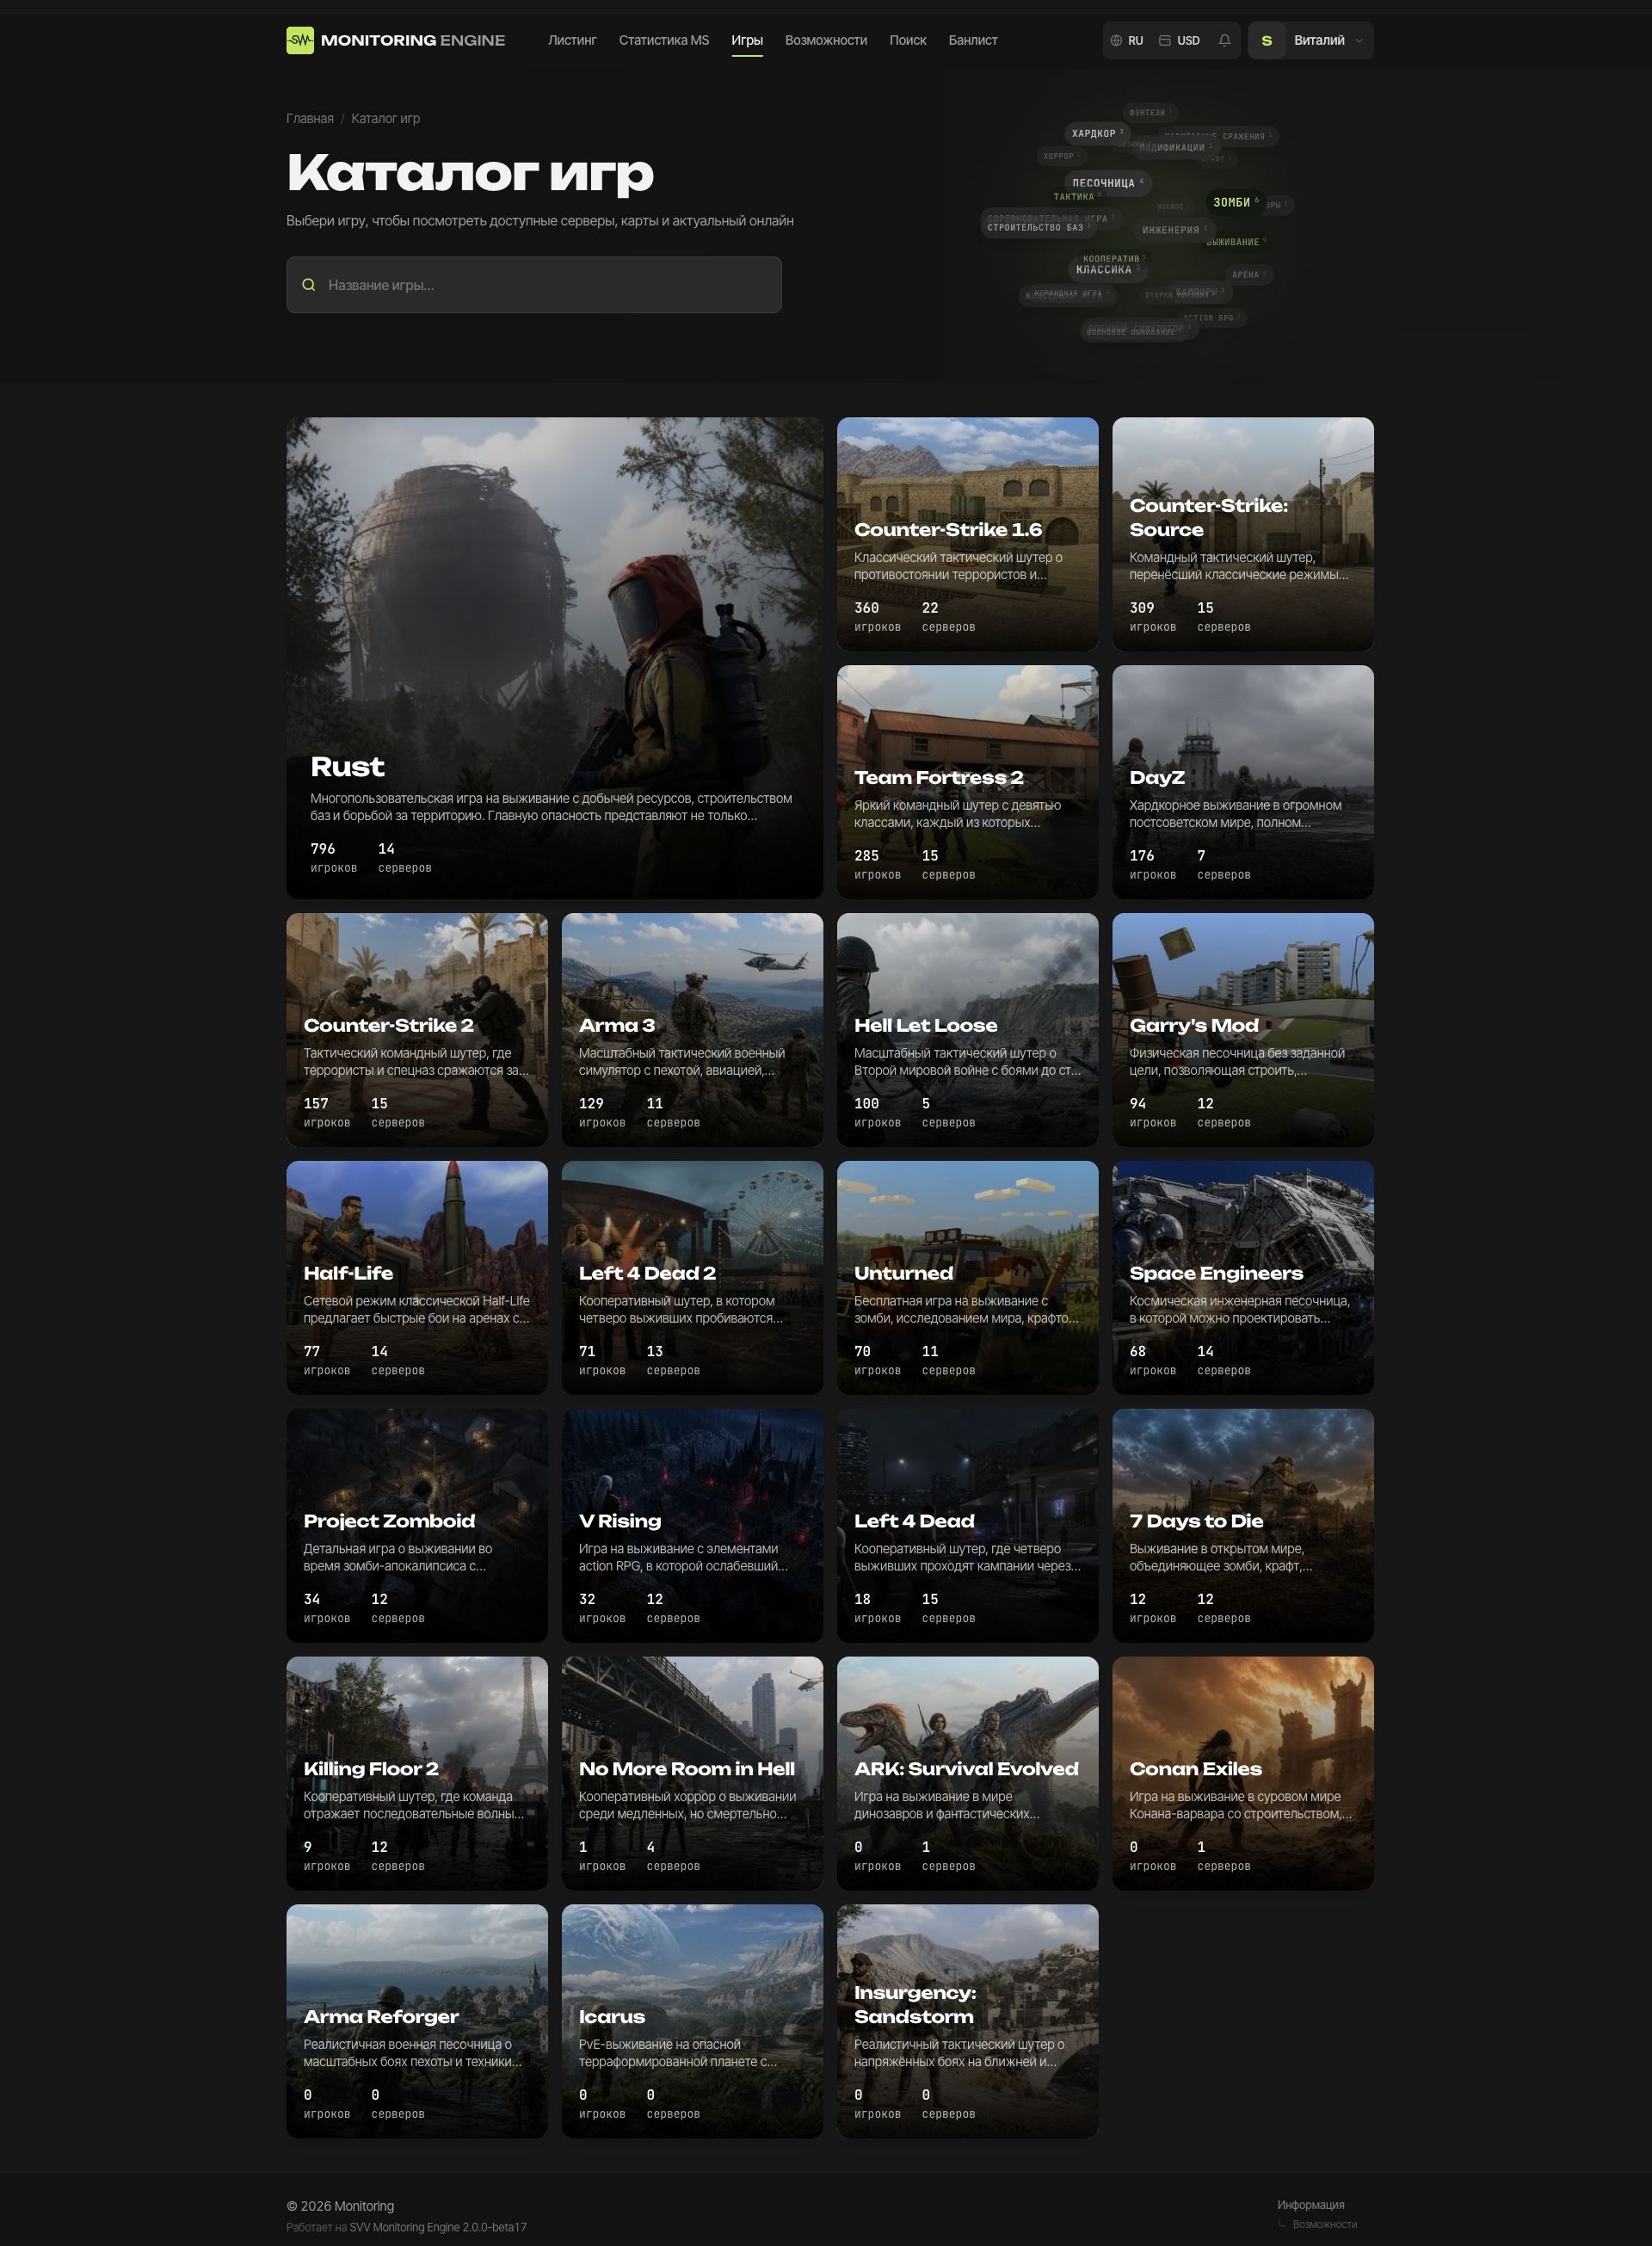The height and width of the screenshot is (2246, 1652).
Task: Focus the Название игры search field
Action: pyautogui.click(x=534, y=285)
